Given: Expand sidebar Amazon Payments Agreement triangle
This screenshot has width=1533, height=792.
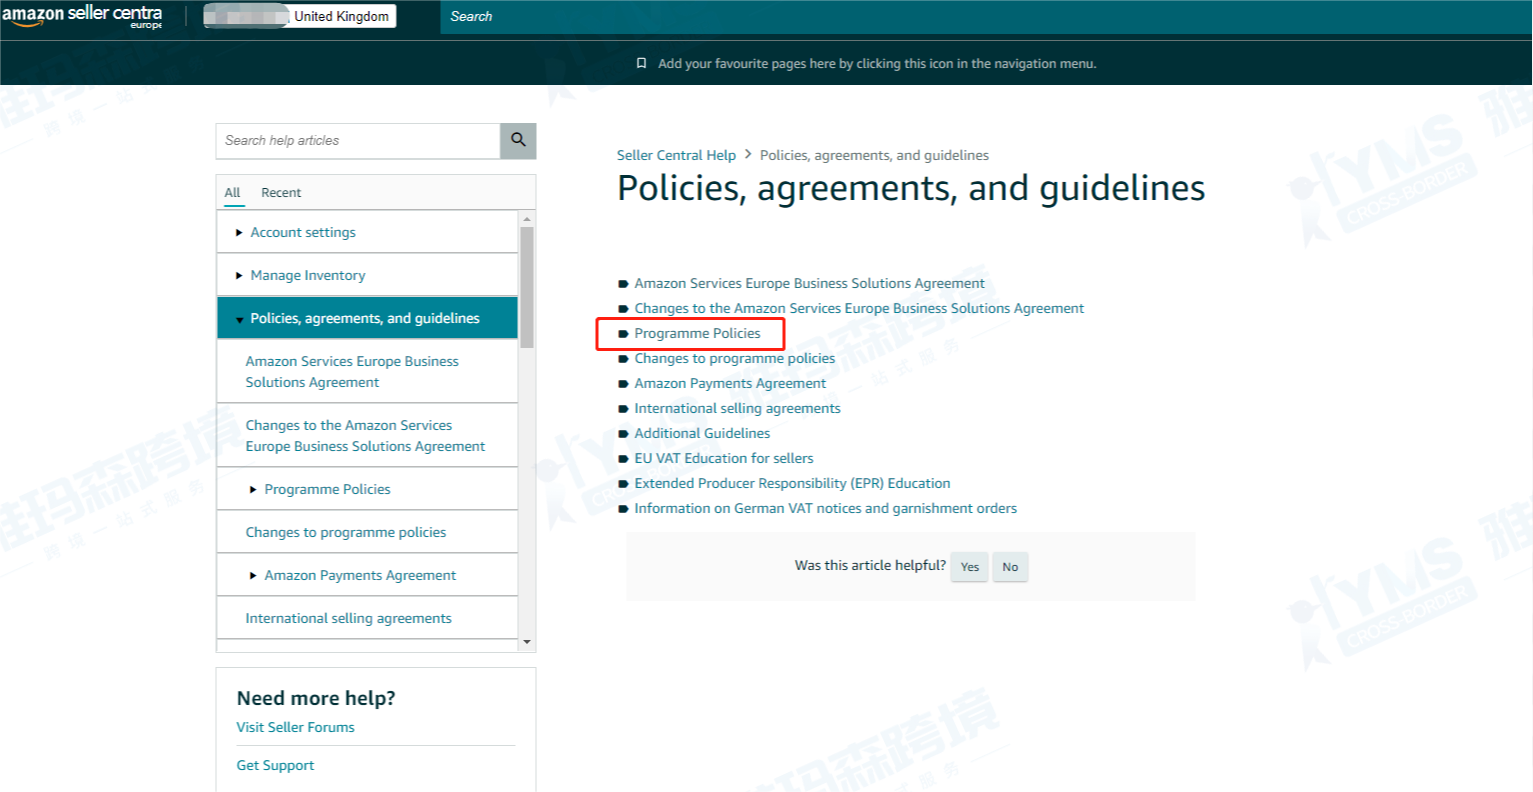Looking at the screenshot, I should click(253, 575).
